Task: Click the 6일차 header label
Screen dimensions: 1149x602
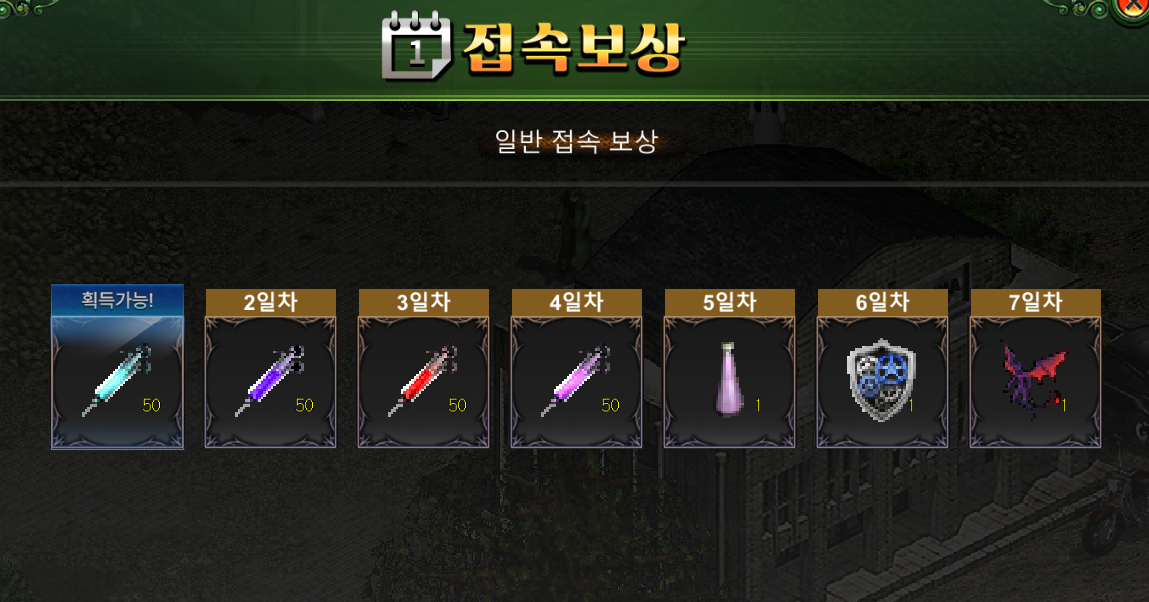Action: coord(883,302)
